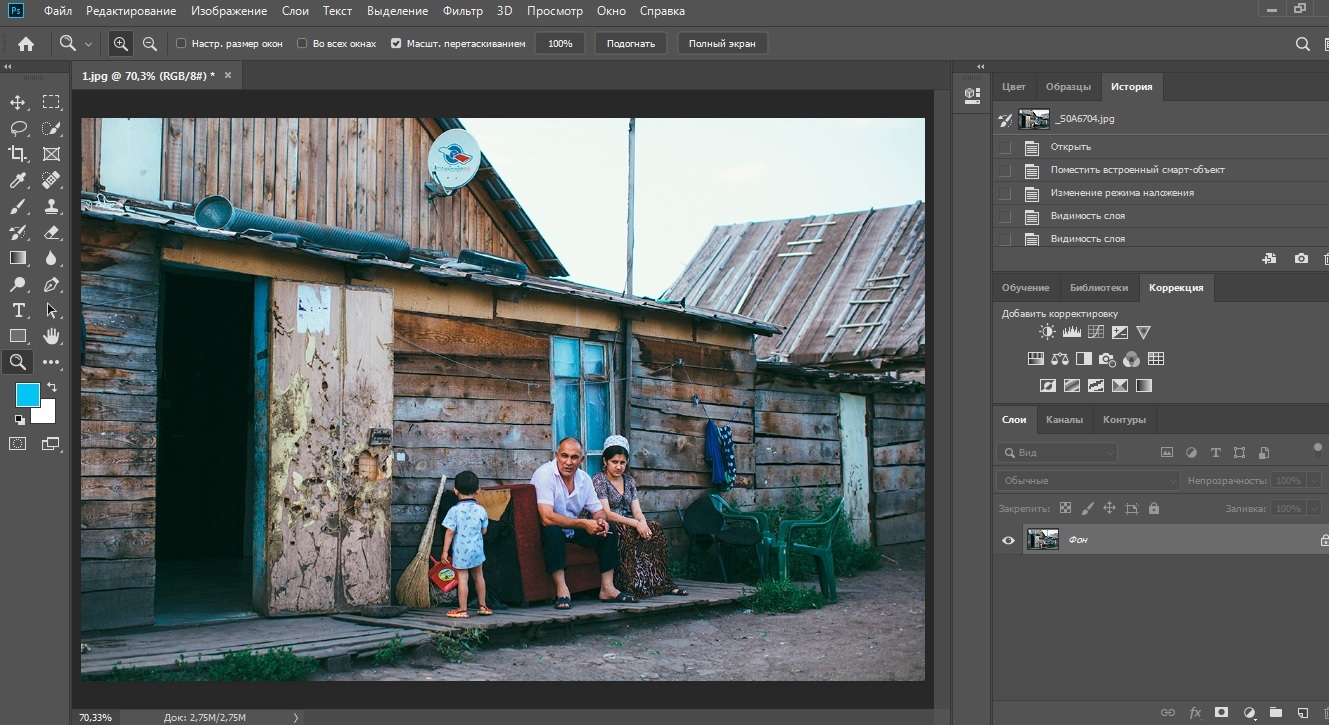Switch zoom mode to Zoom In
Screen dimensions: 1329x725
tap(120, 44)
